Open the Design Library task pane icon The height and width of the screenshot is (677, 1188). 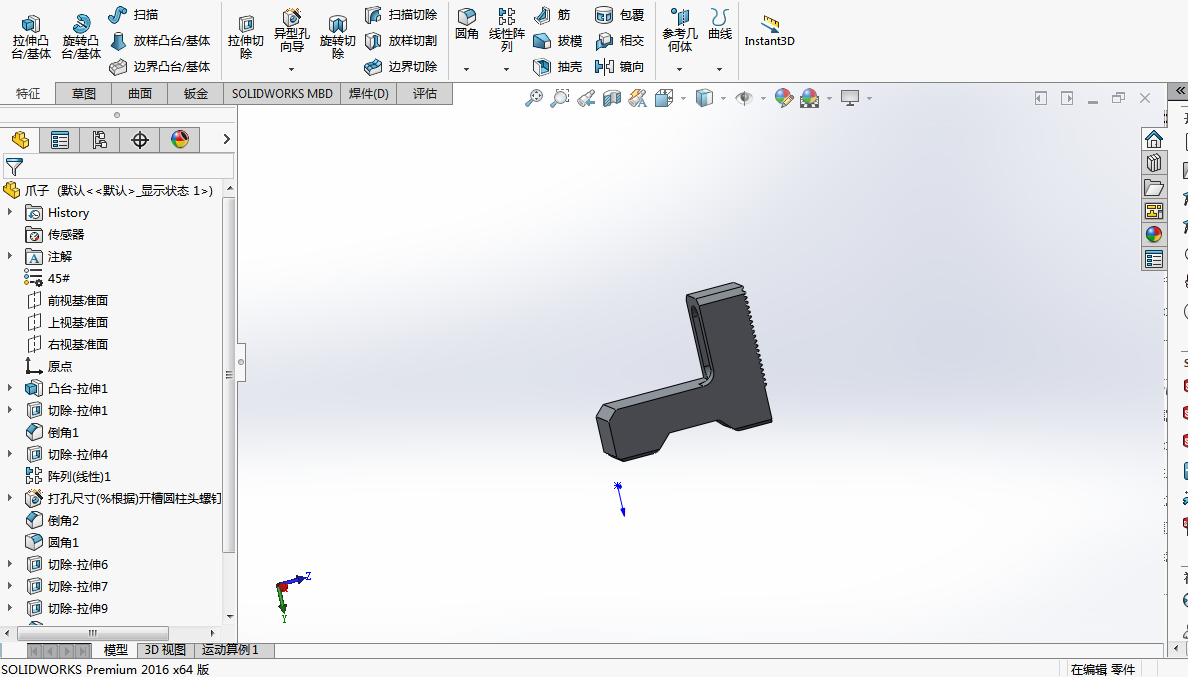(x=1153, y=164)
